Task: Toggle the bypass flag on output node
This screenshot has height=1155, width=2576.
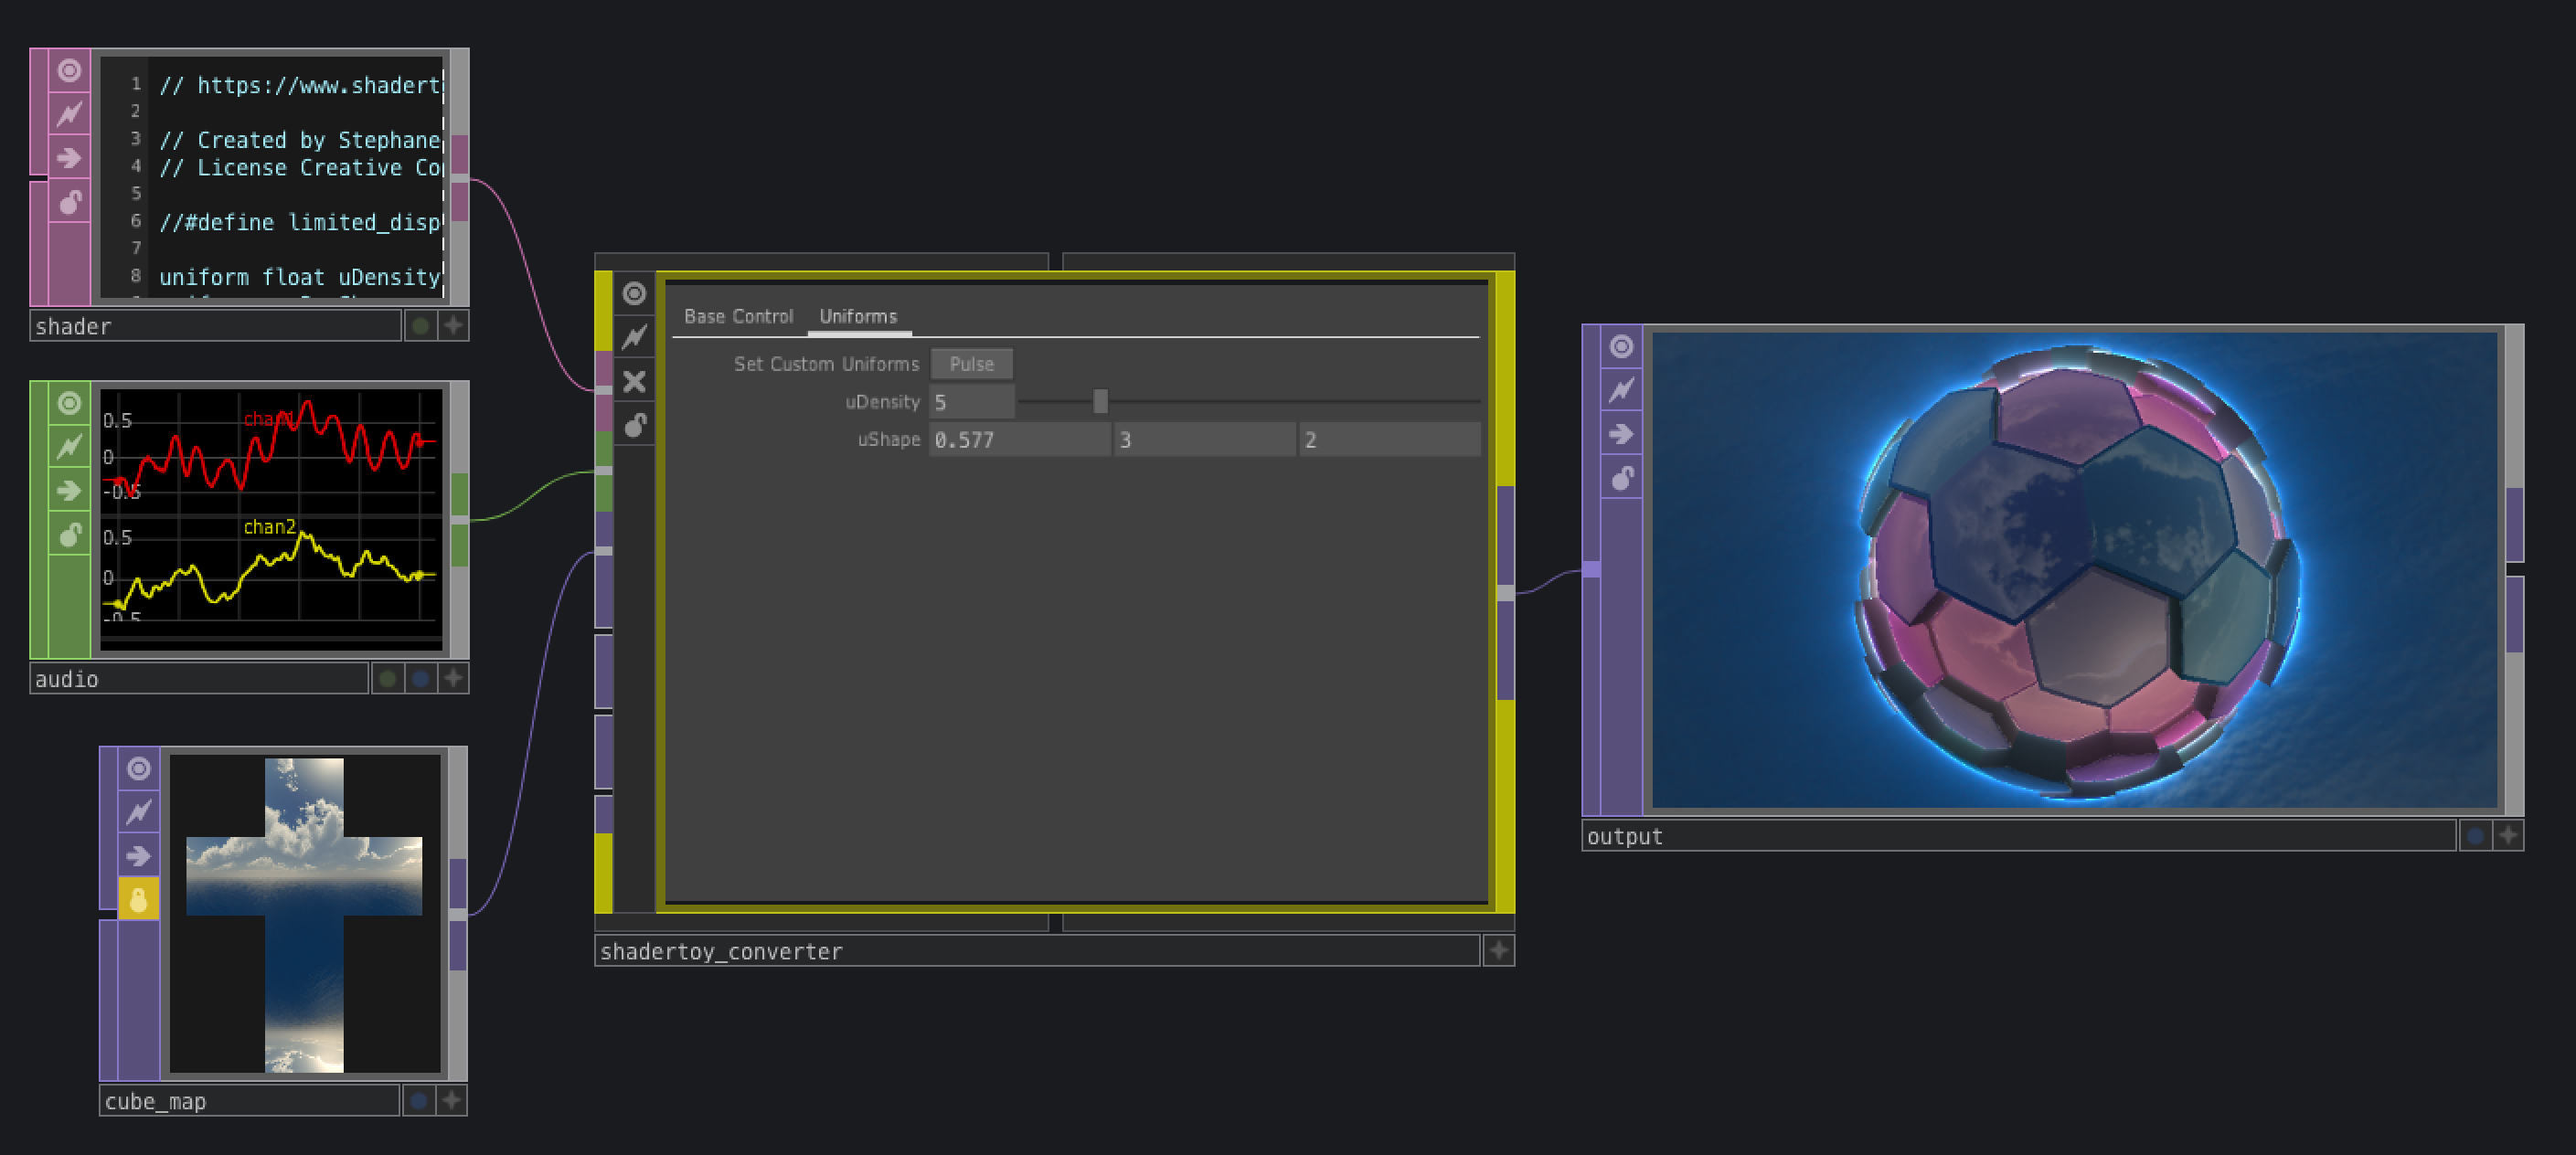Action: (1621, 390)
